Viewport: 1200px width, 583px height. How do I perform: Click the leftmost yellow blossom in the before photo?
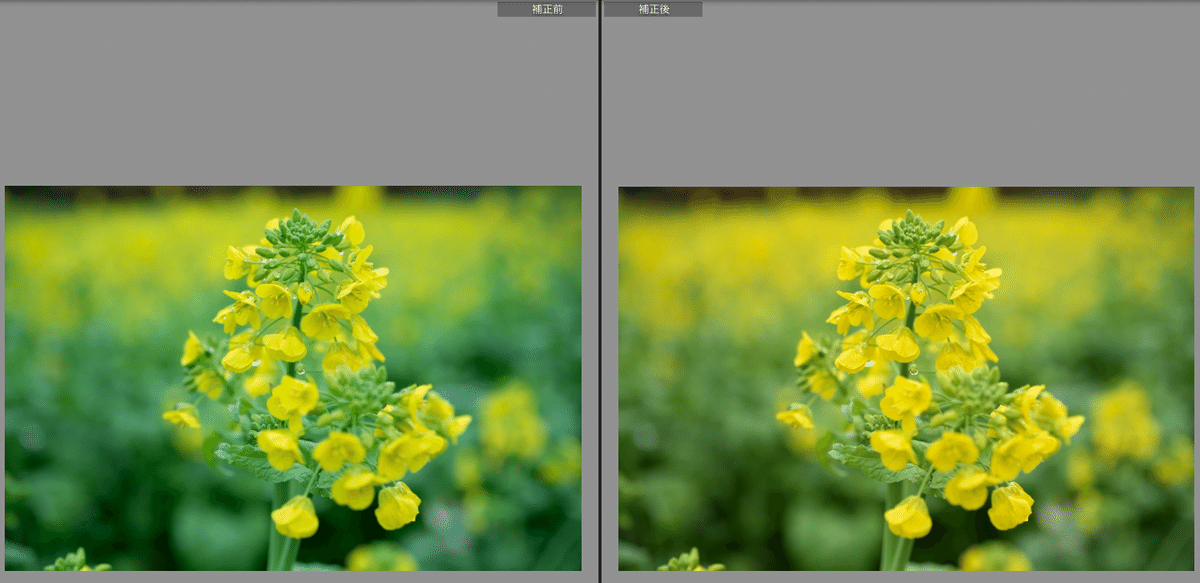point(181,417)
